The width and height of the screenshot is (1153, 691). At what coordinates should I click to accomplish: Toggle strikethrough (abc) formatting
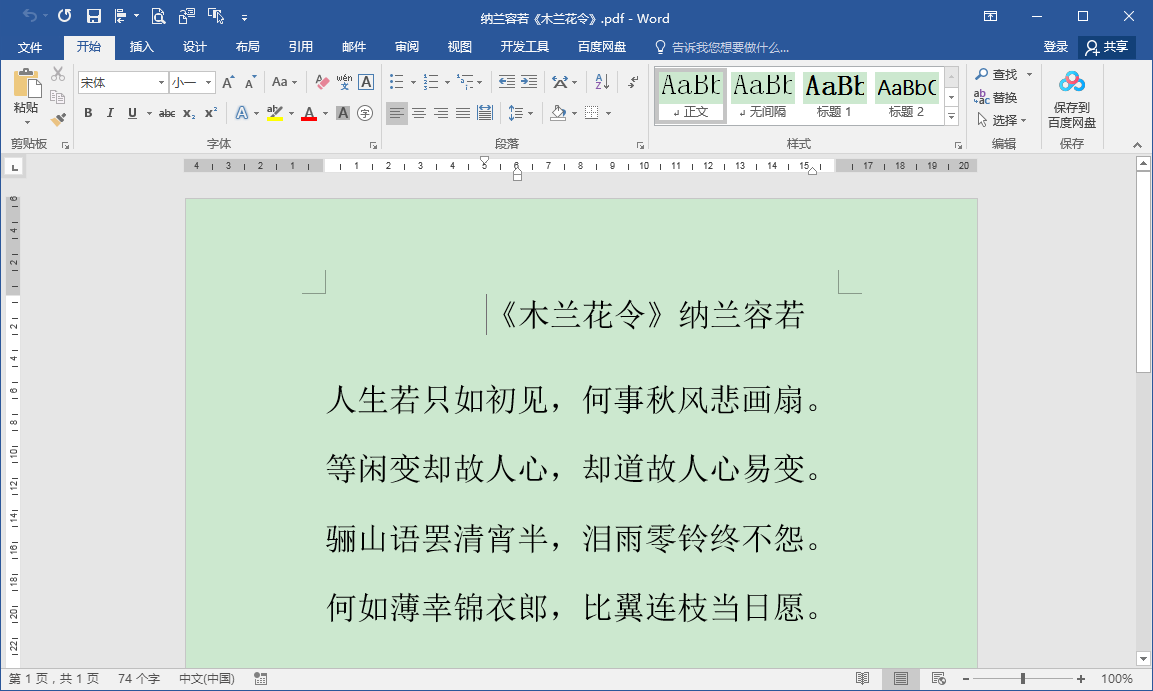167,113
